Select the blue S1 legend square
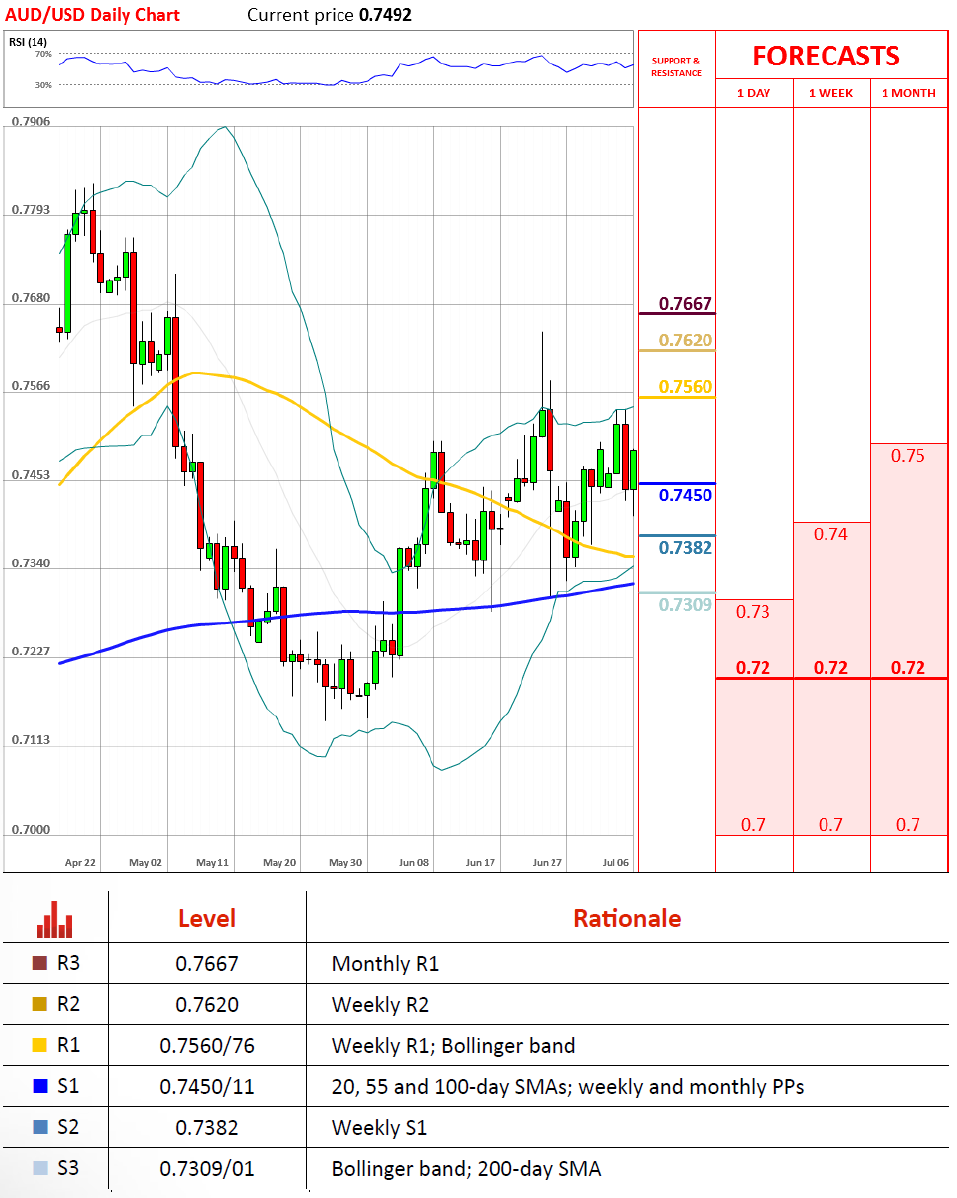 (x=40, y=1086)
